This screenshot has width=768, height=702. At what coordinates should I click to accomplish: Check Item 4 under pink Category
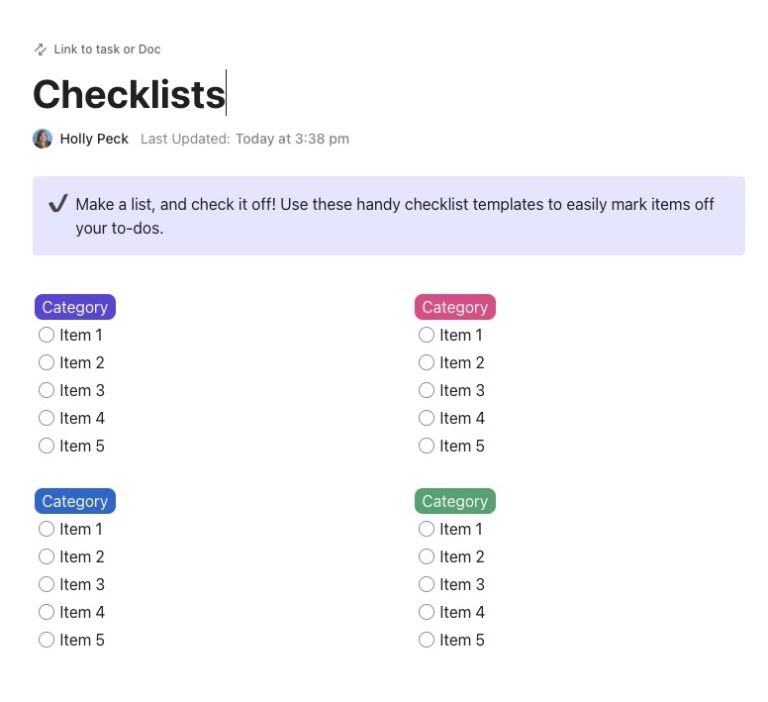click(x=427, y=418)
